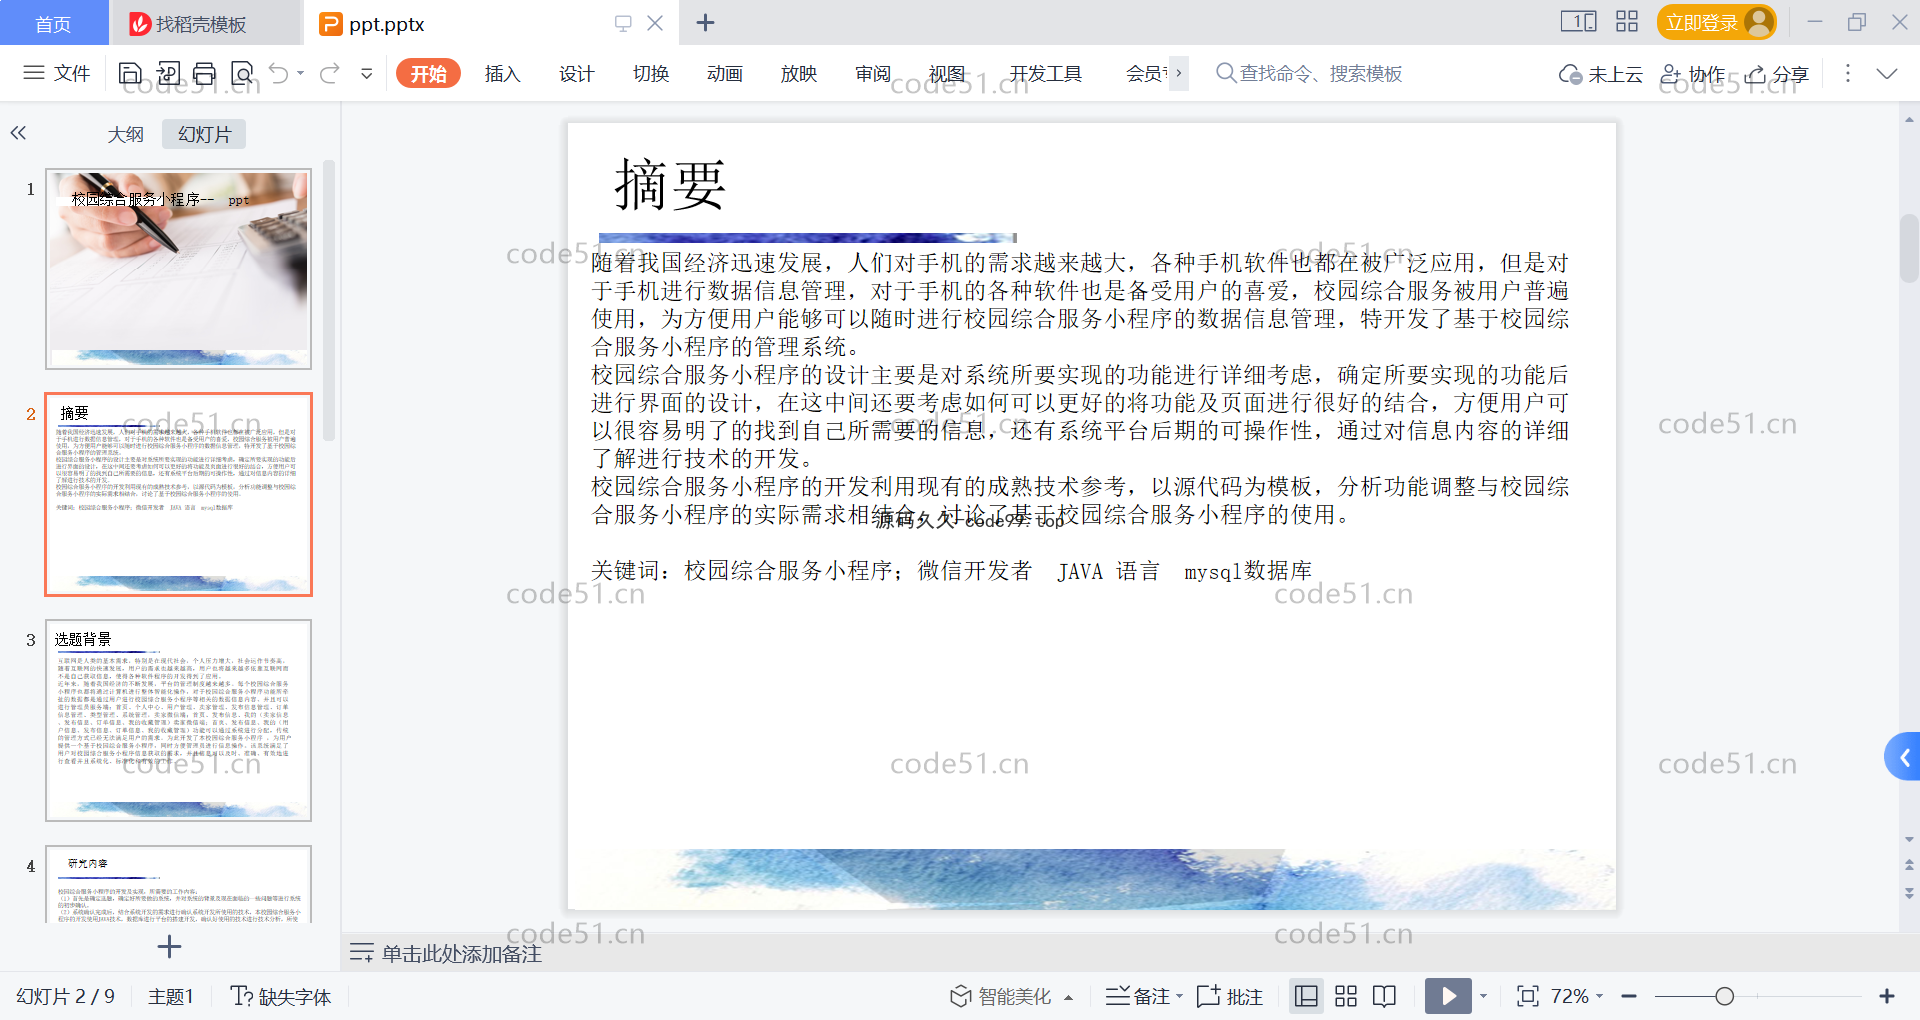Open the vertical three-dot more menu
The image size is (1920, 1020).
point(1847,73)
